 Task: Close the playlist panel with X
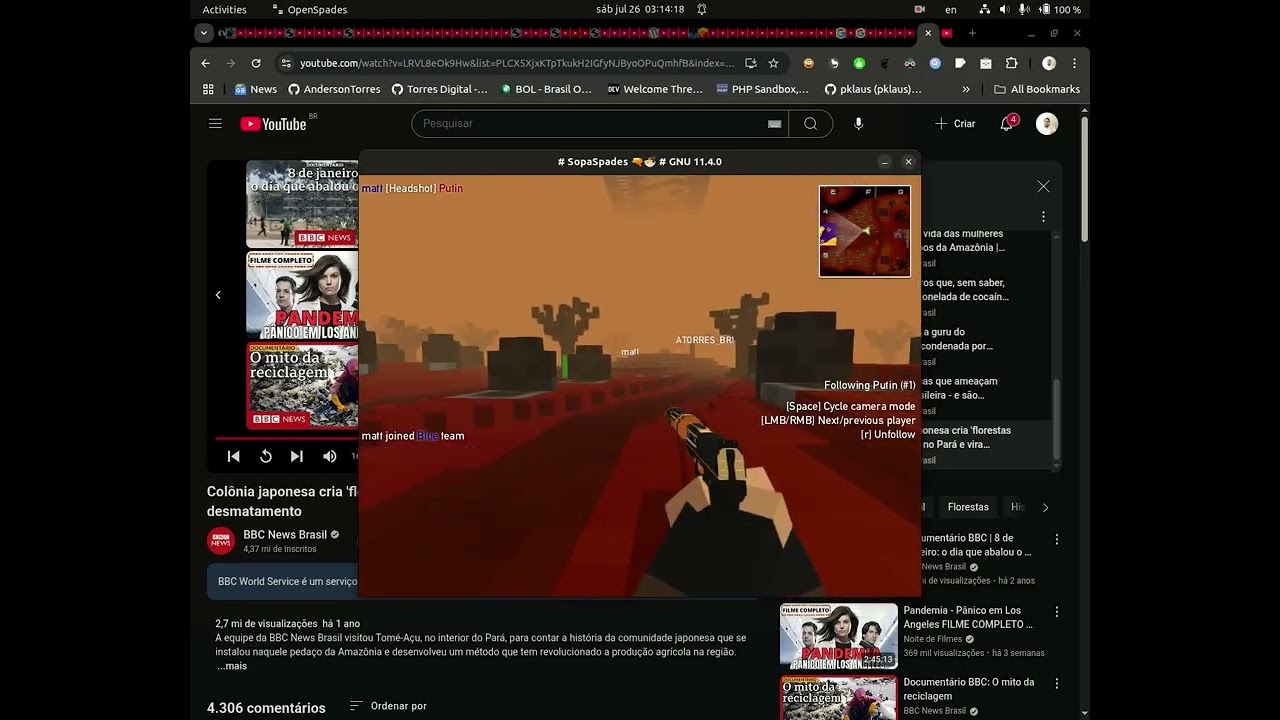tap(1044, 186)
